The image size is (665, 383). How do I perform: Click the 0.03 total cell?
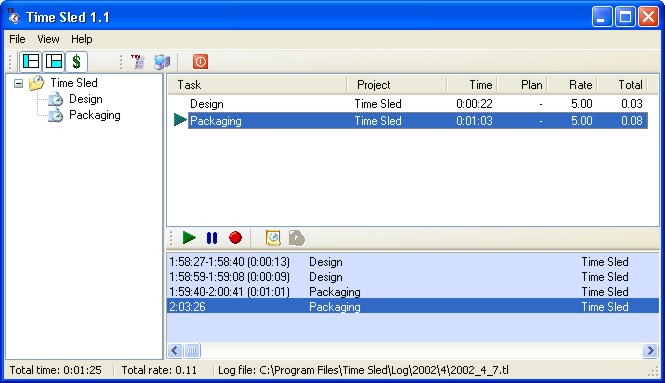(631, 104)
